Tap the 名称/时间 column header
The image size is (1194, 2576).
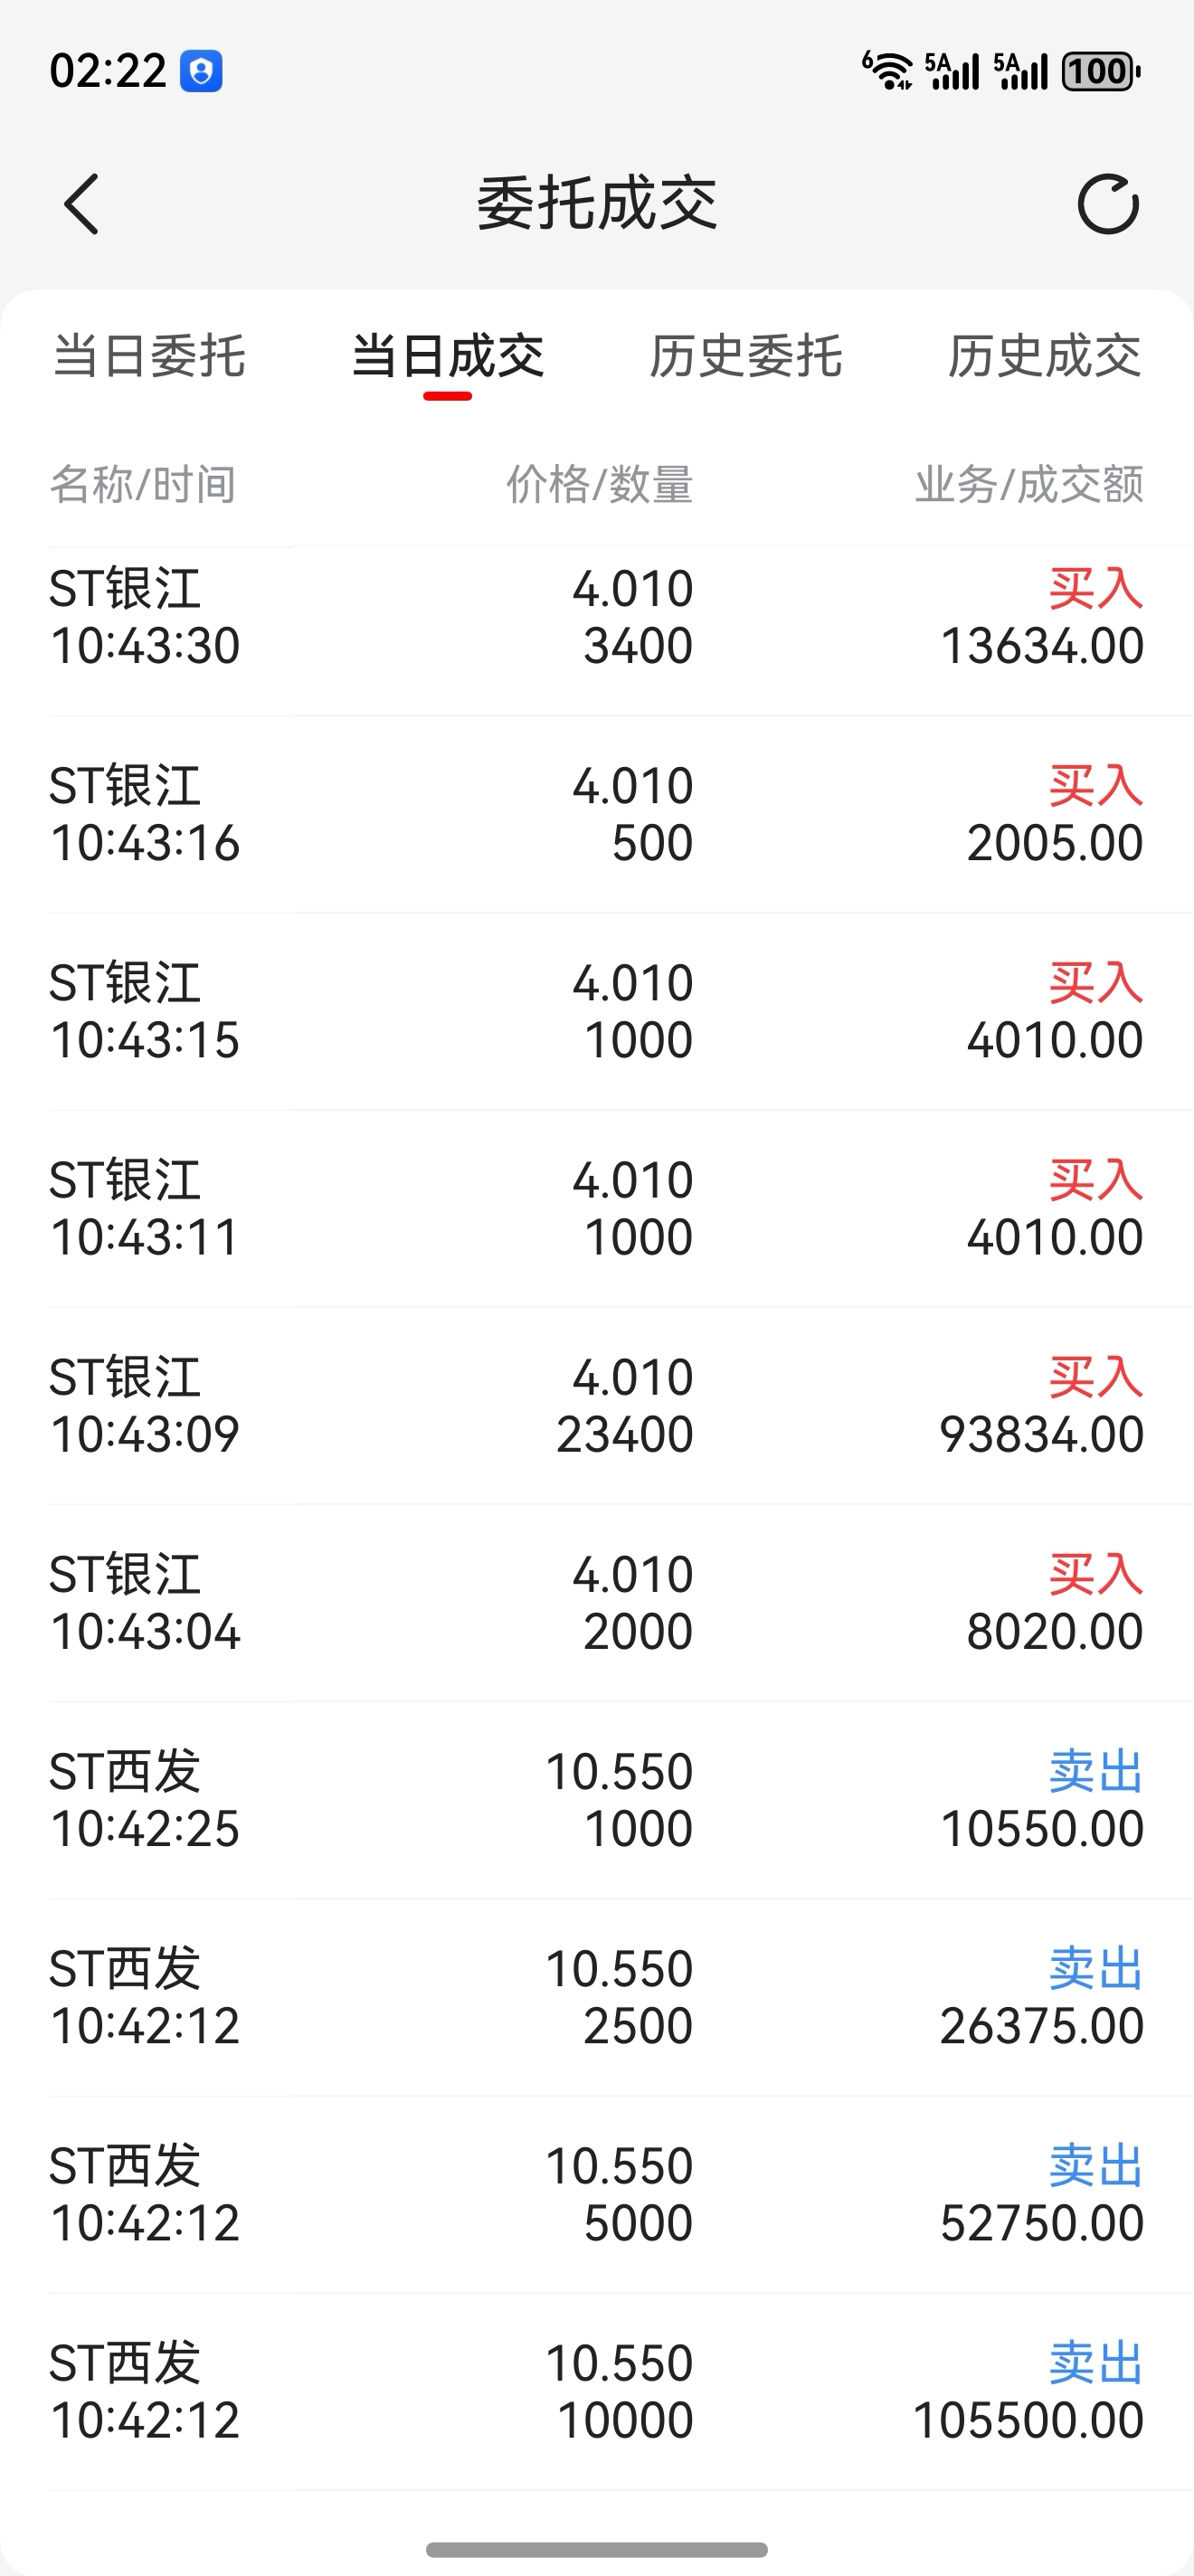point(143,485)
